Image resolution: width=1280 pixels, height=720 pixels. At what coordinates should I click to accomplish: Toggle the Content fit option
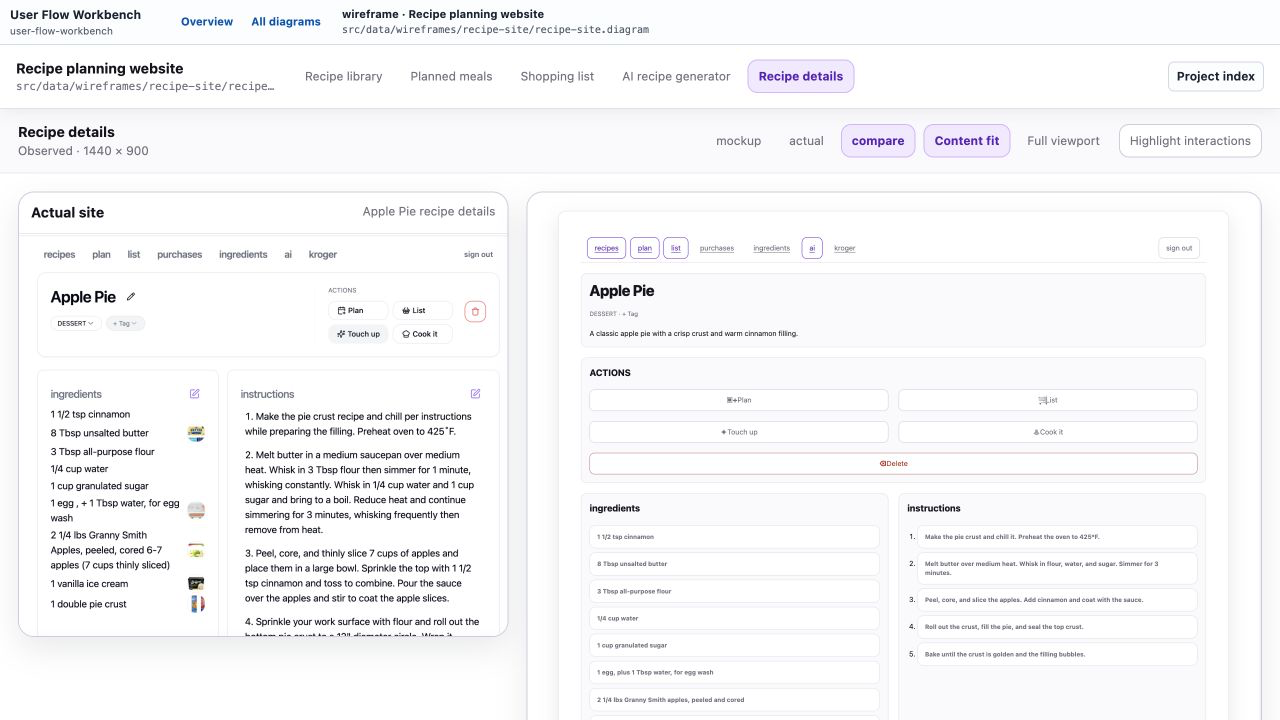(x=967, y=141)
